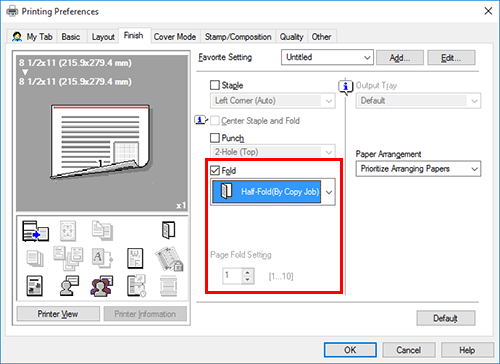Open the 2-Hole (Top) punch dropdown
The width and height of the screenshot is (500, 364).
click(x=273, y=152)
